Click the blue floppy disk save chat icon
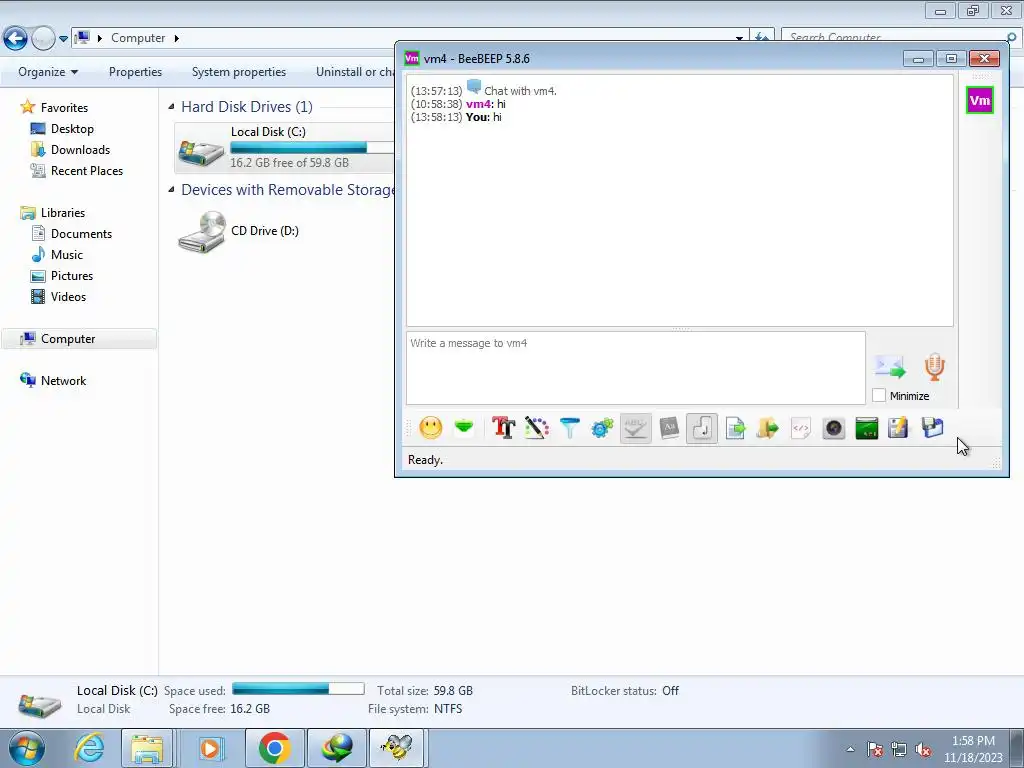 click(933, 428)
